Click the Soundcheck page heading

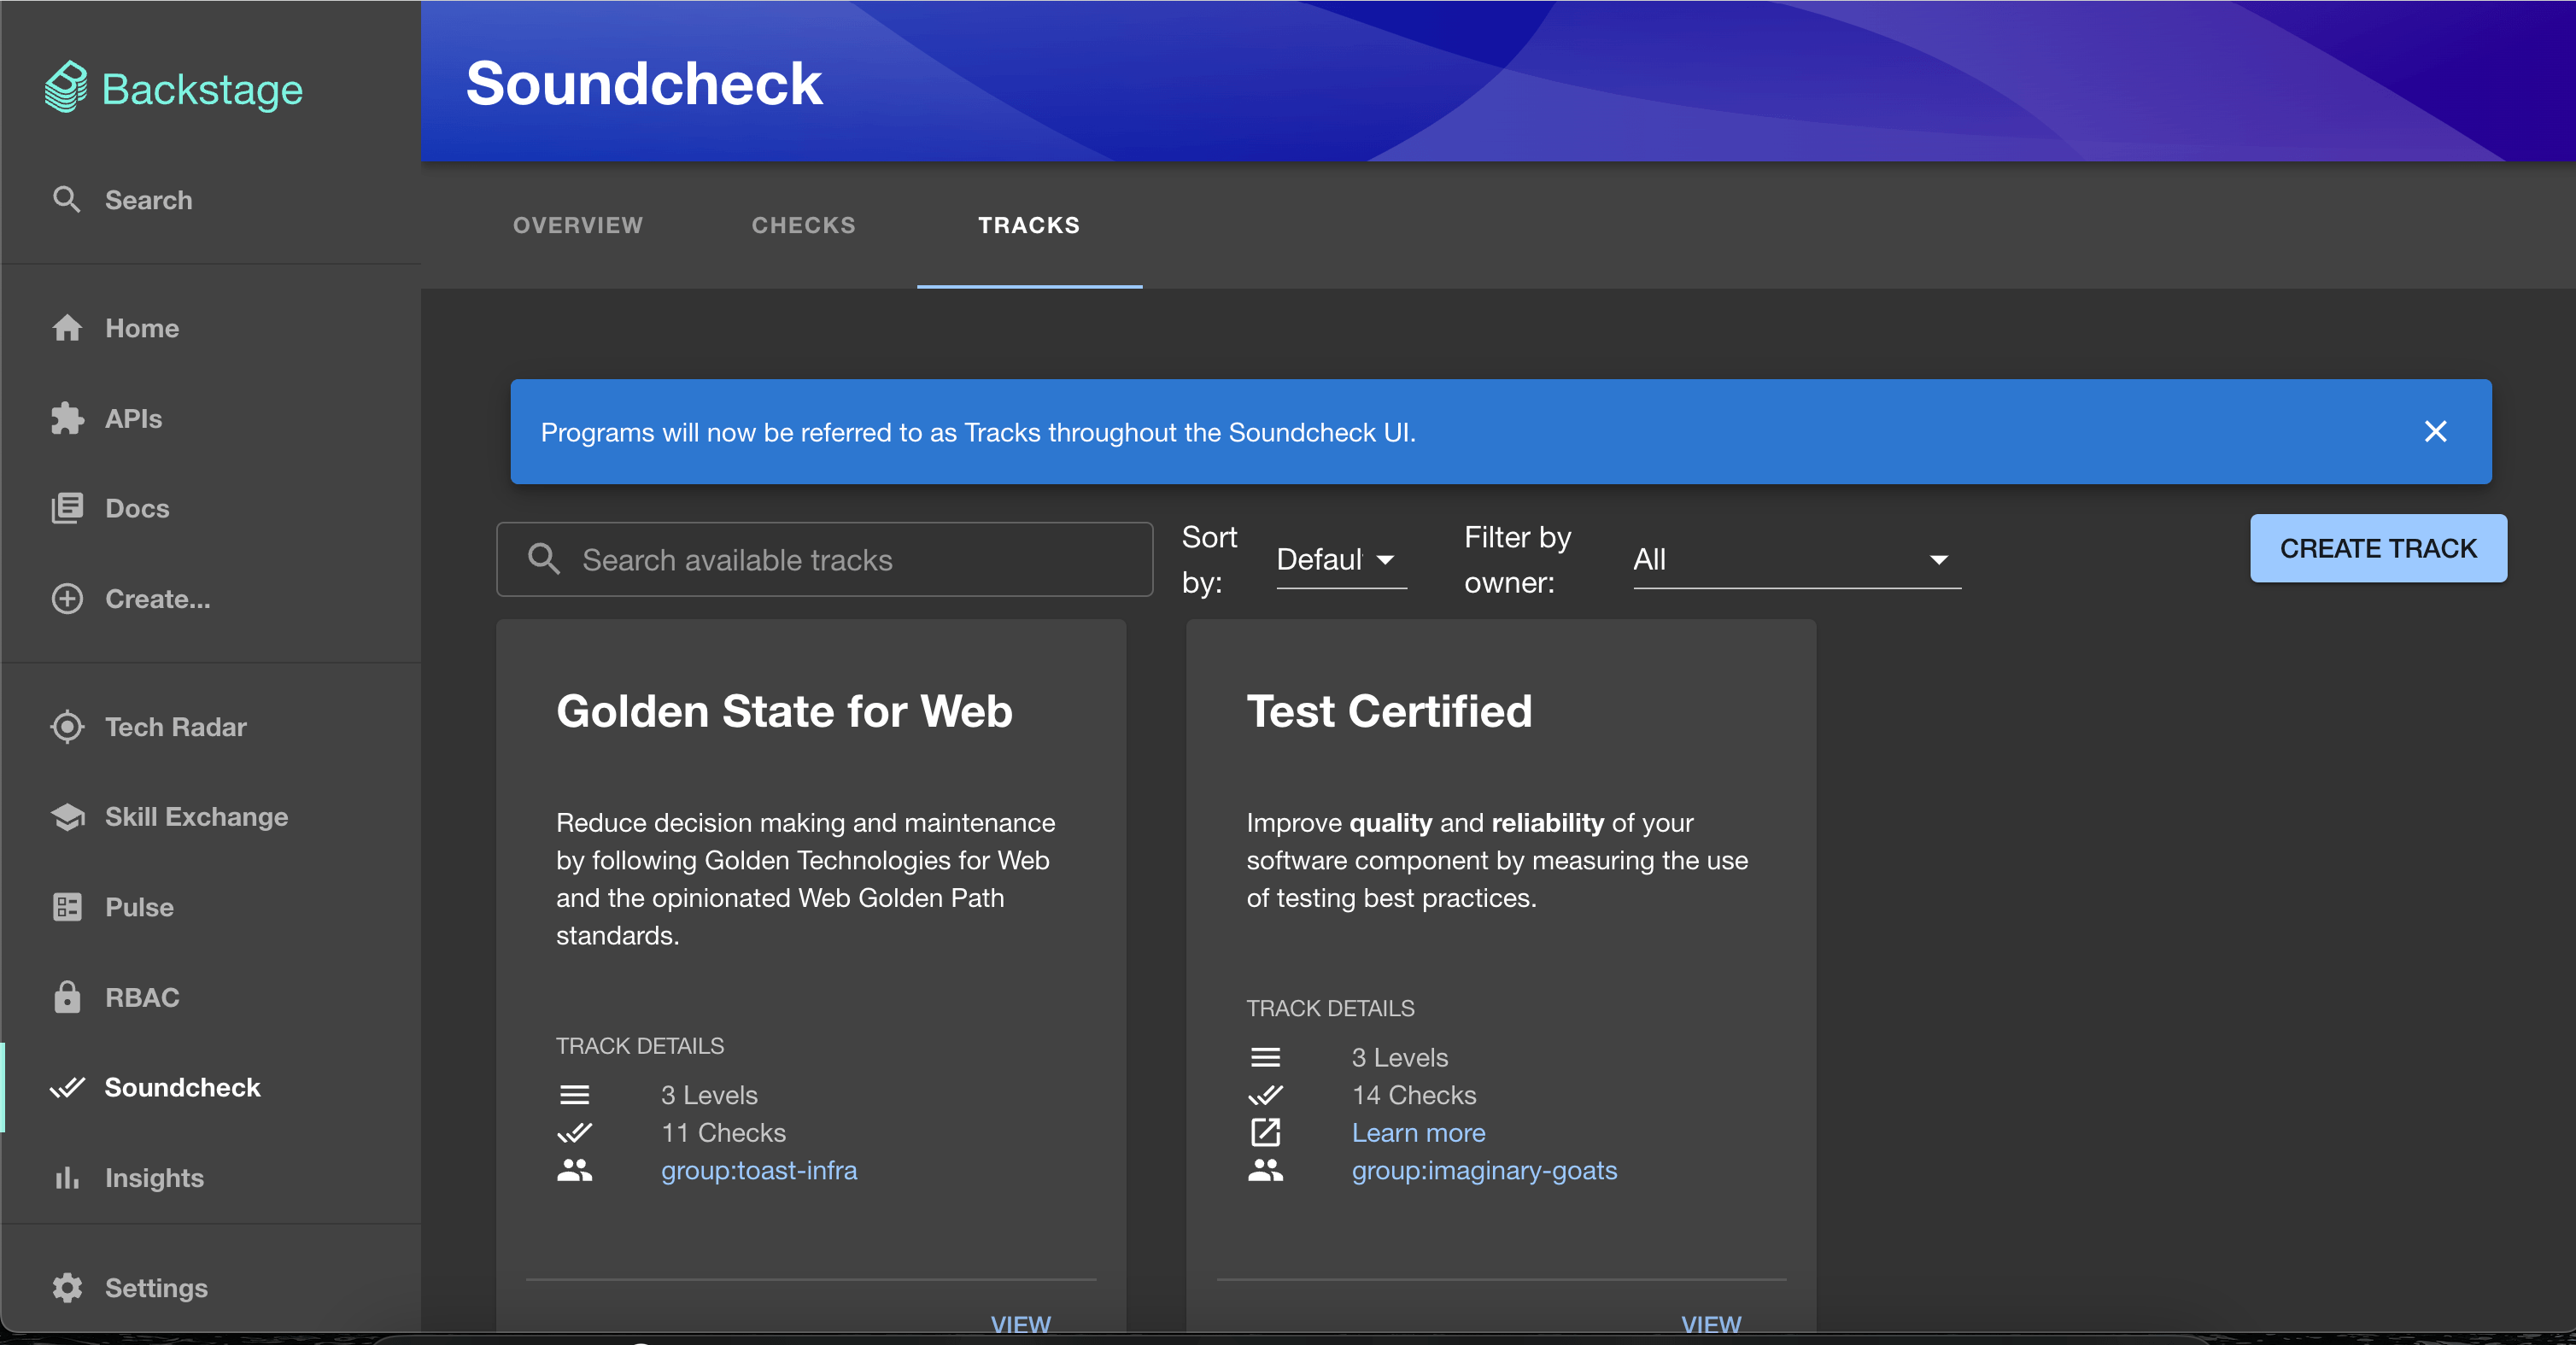pos(643,82)
